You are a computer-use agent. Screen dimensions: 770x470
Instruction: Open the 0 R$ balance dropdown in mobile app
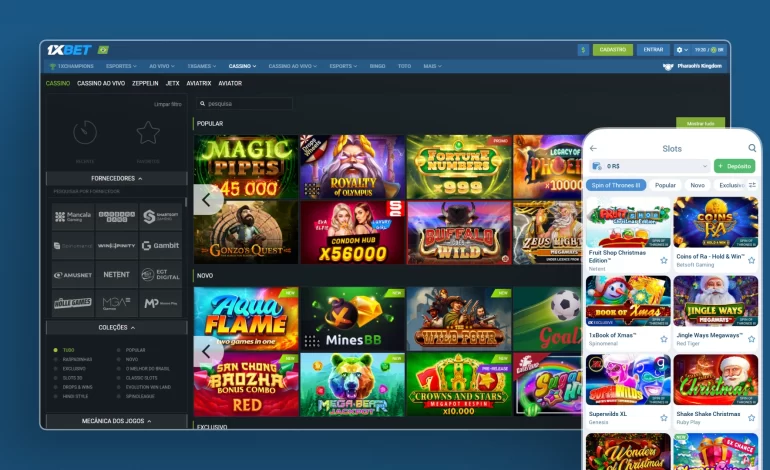coord(650,166)
